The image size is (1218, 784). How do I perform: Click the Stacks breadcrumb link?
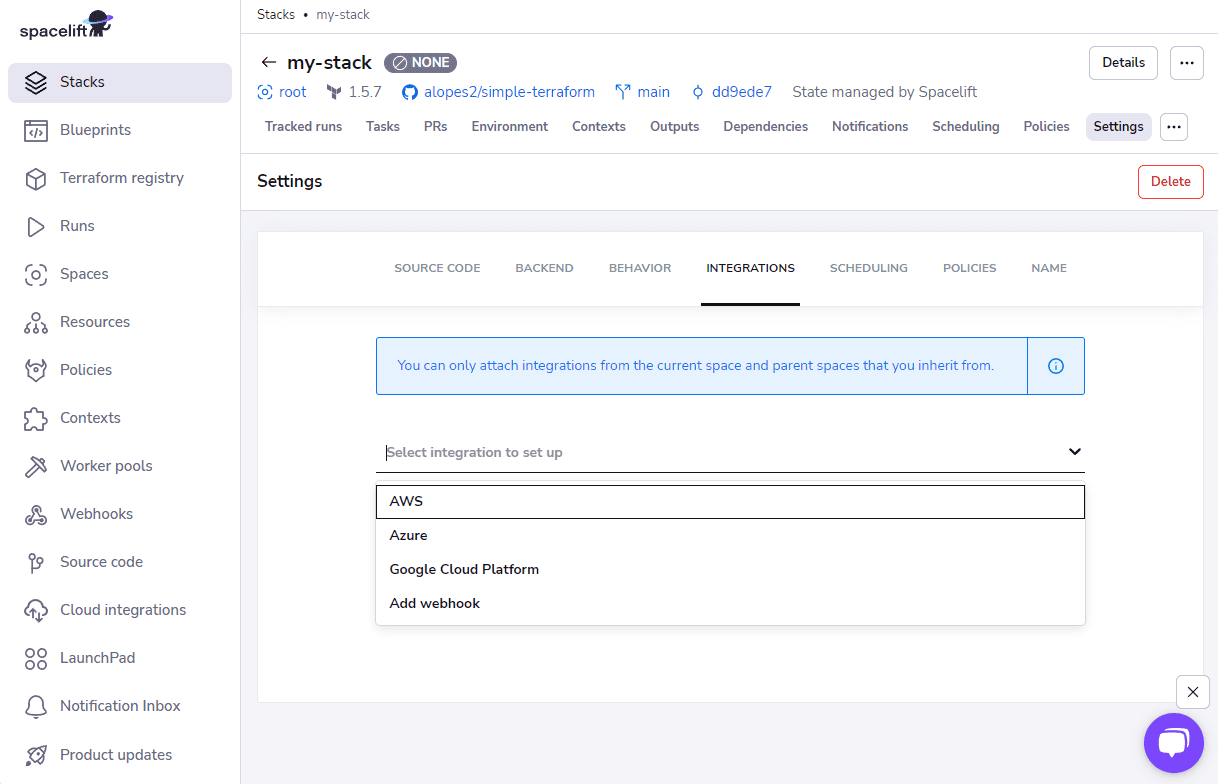pyautogui.click(x=276, y=15)
